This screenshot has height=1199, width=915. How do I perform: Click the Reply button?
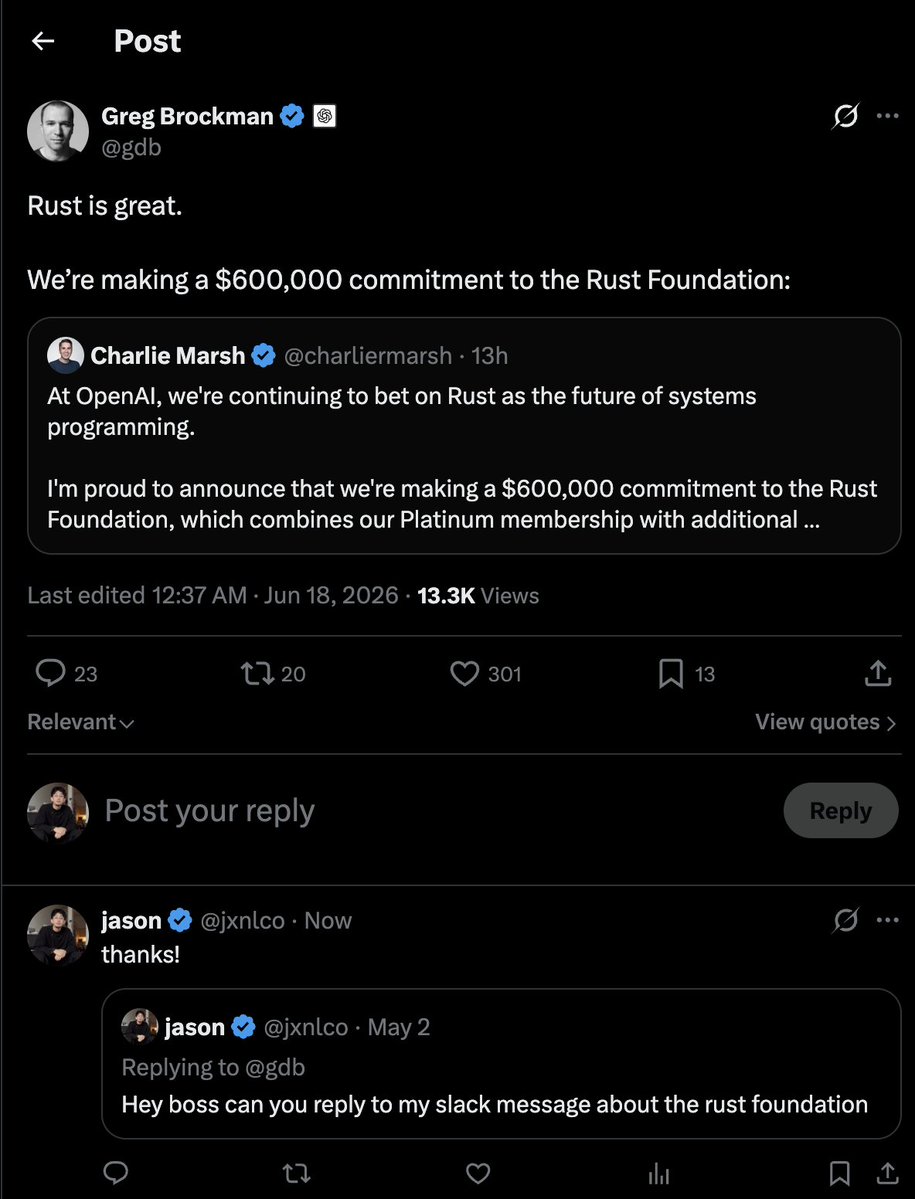tap(841, 811)
